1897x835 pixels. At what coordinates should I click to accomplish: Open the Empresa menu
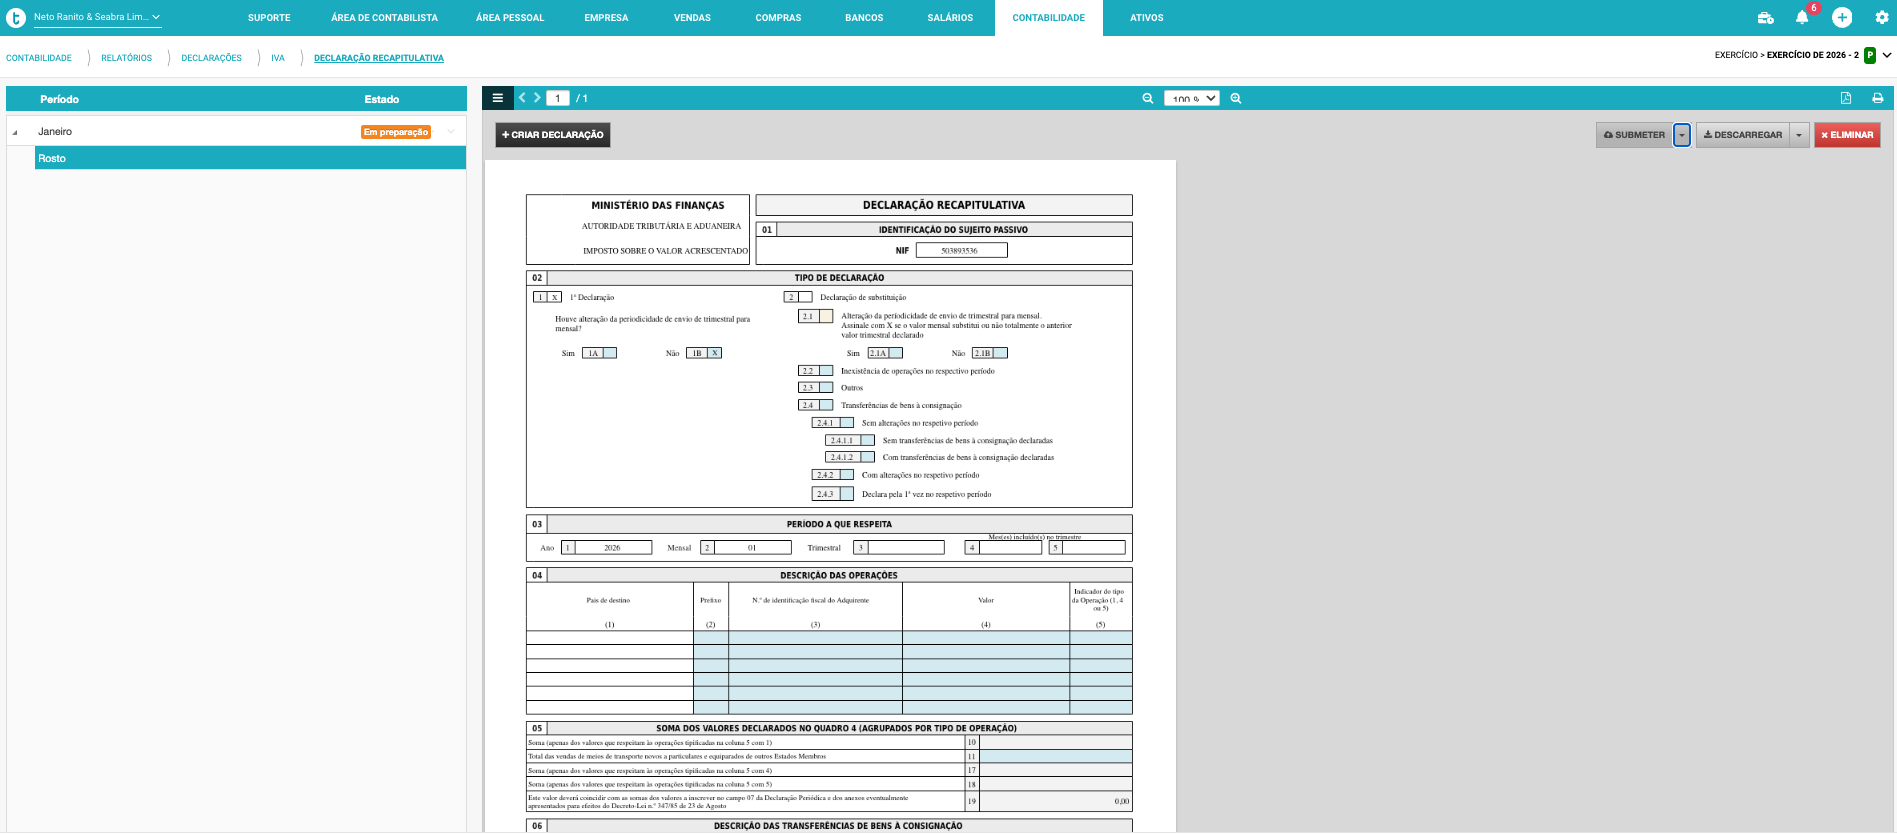[x=606, y=18]
